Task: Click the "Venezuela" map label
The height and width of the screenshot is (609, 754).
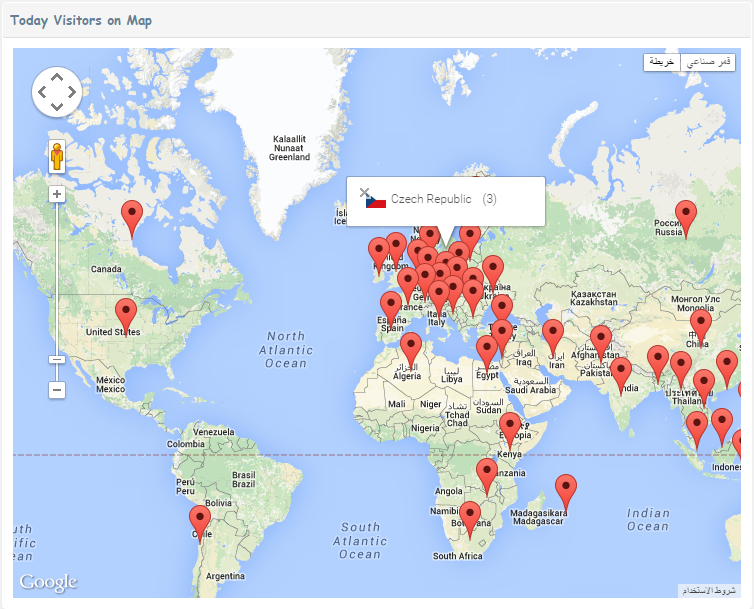Action: click(214, 432)
